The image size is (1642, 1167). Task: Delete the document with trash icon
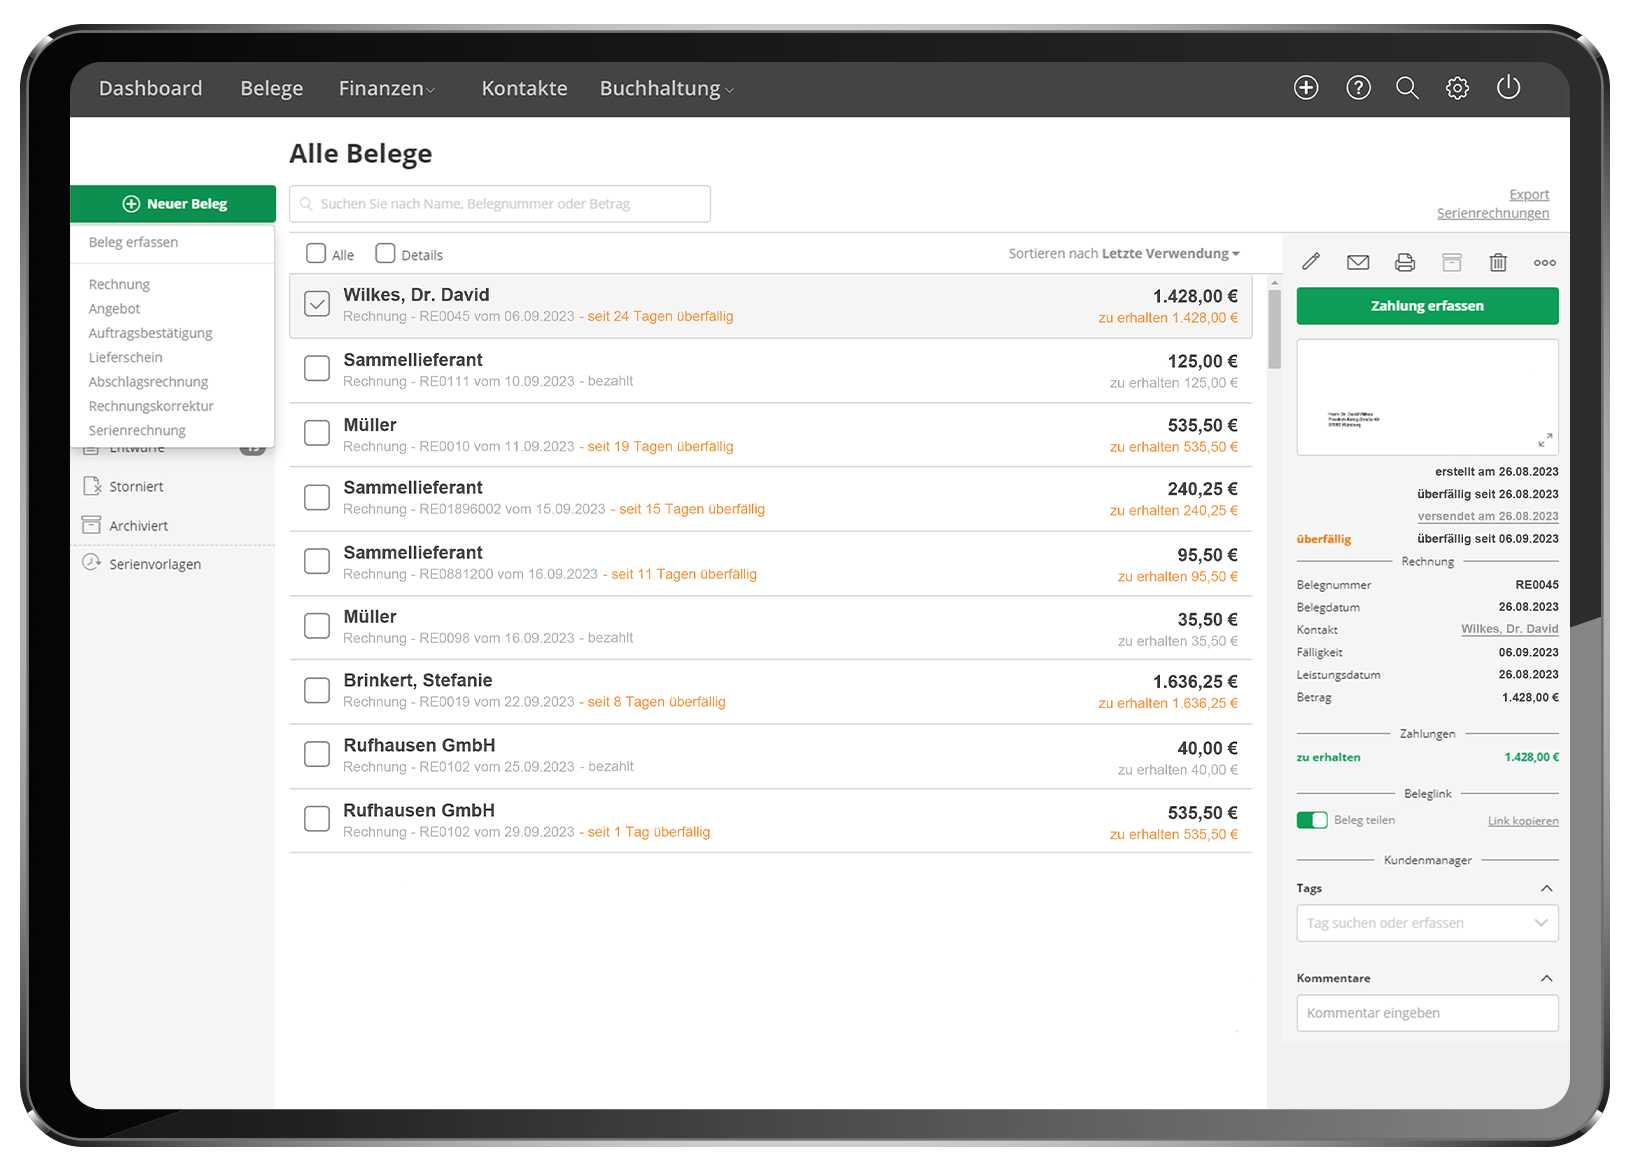[x=1497, y=262]
